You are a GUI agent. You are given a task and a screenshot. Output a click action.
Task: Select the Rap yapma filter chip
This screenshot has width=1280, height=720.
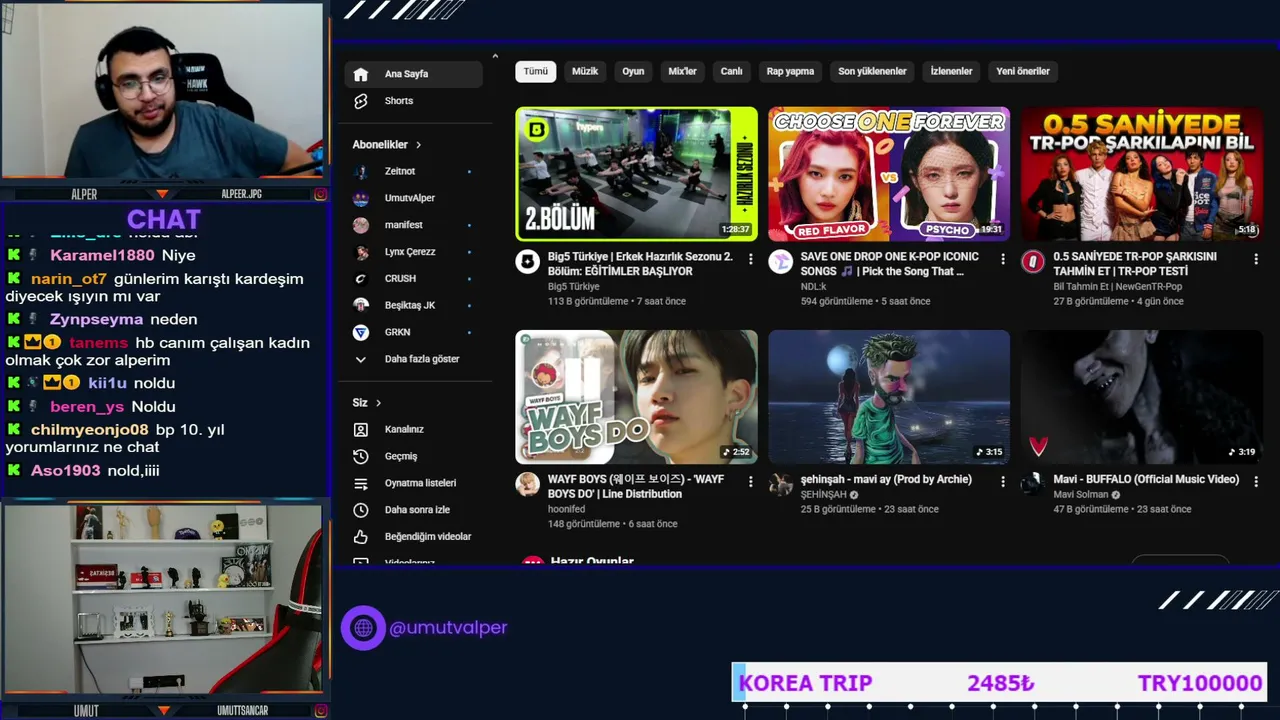coord(790,71)
